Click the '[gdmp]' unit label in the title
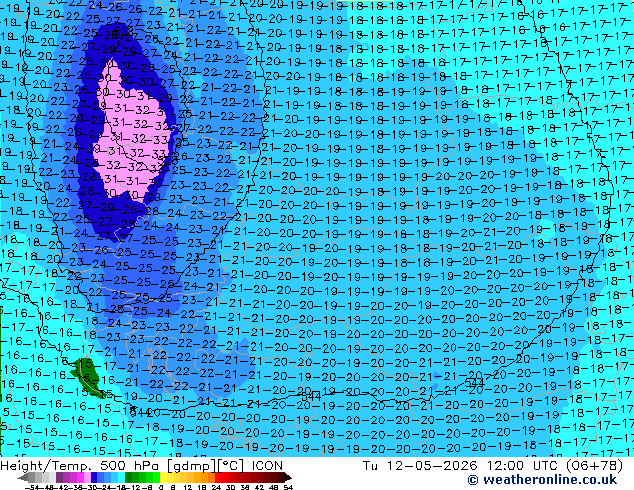This screenshot has width=634, height=490. click(x=191, y=466)
